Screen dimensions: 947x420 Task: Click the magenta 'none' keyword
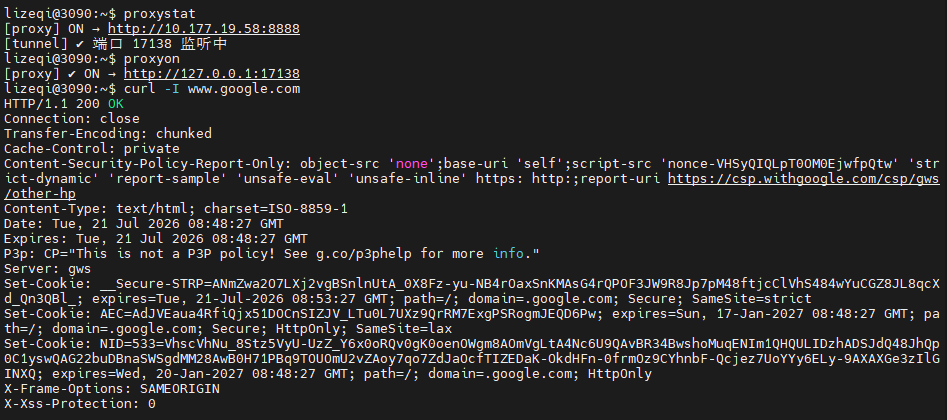click(412, 164)
